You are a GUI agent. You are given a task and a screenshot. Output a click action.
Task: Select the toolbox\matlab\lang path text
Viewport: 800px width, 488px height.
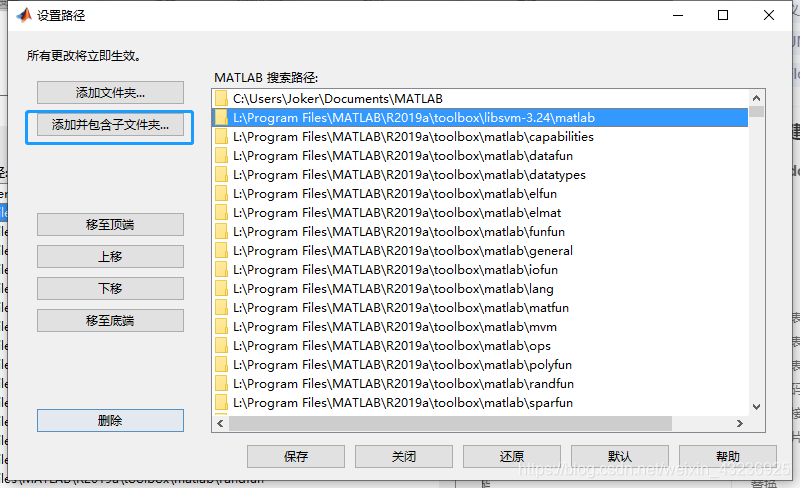393,289
